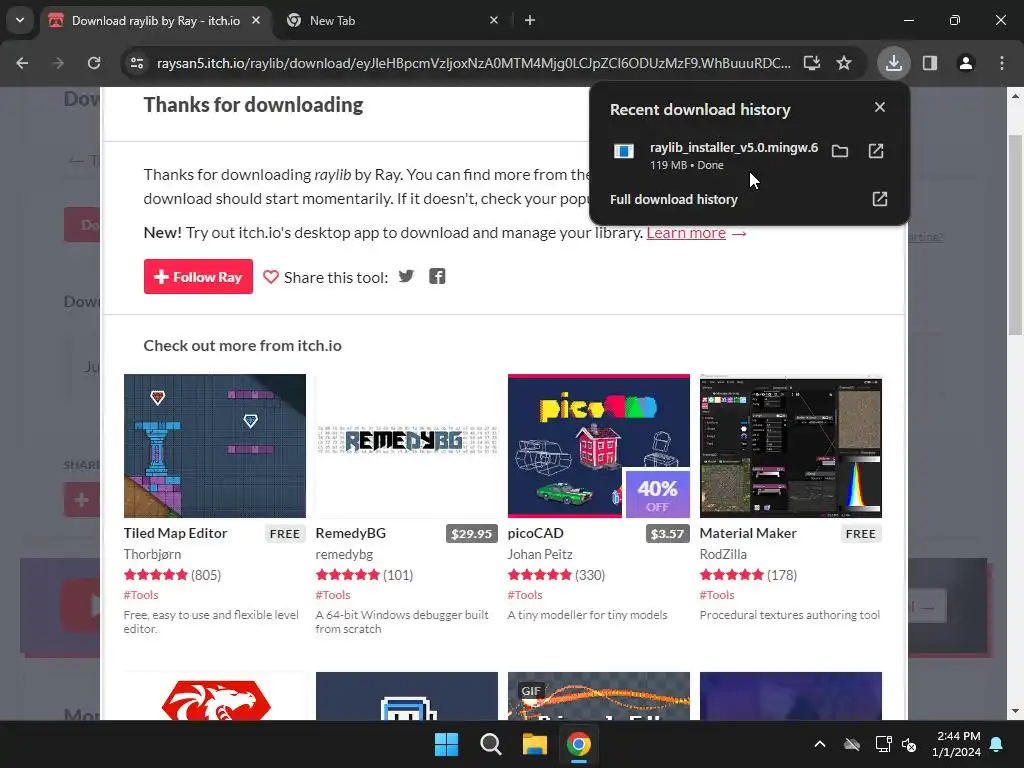The width and height of the screenshot is (1024, 768).
Task: Click the $3.57 price badge
Action: tap(667, 534)
